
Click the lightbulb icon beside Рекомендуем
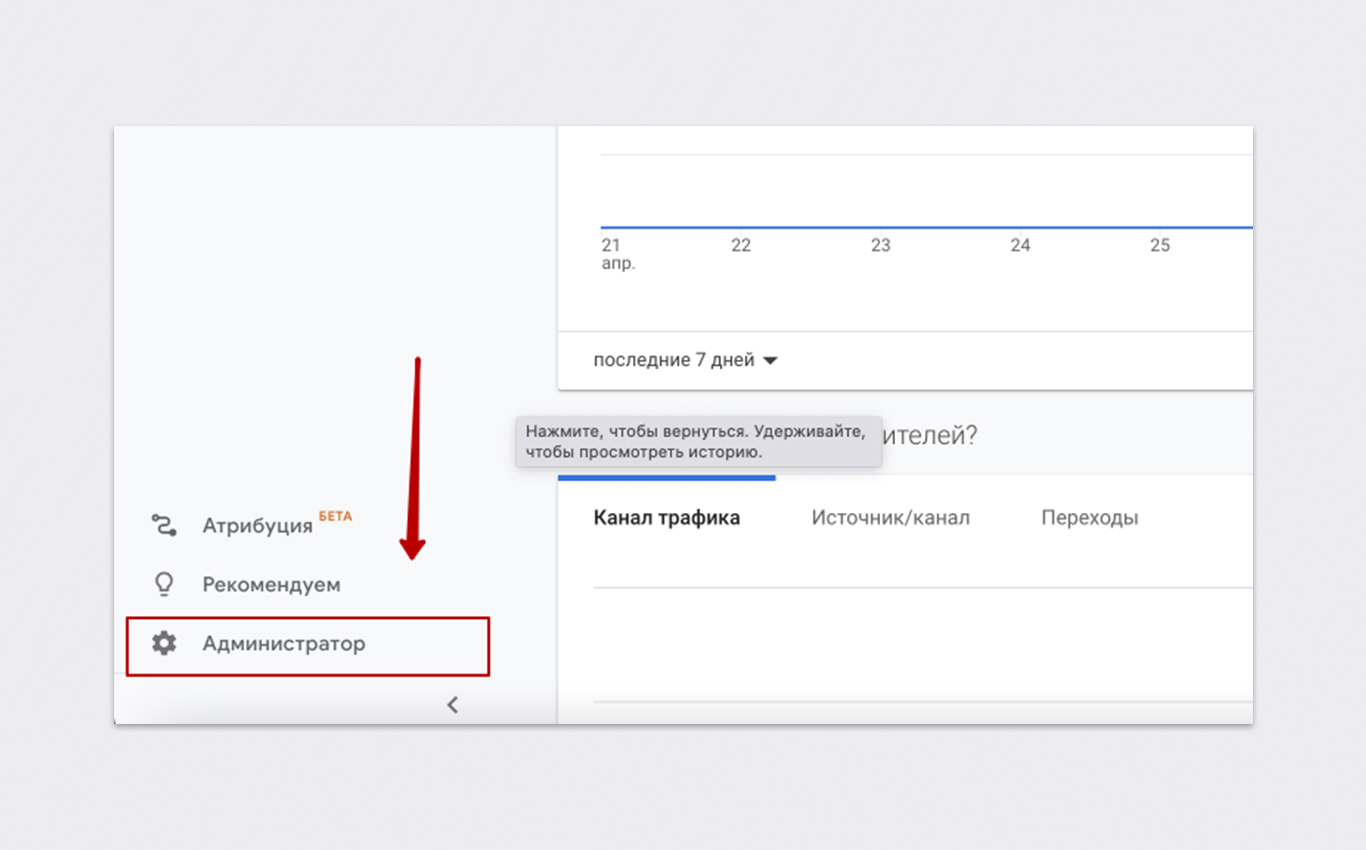pyautogui.click(x=164, y=584)
